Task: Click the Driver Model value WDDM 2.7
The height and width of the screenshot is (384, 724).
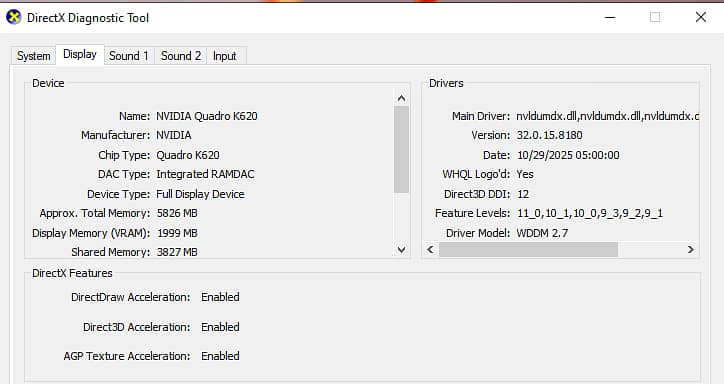Action: click(x=542, y=233)
